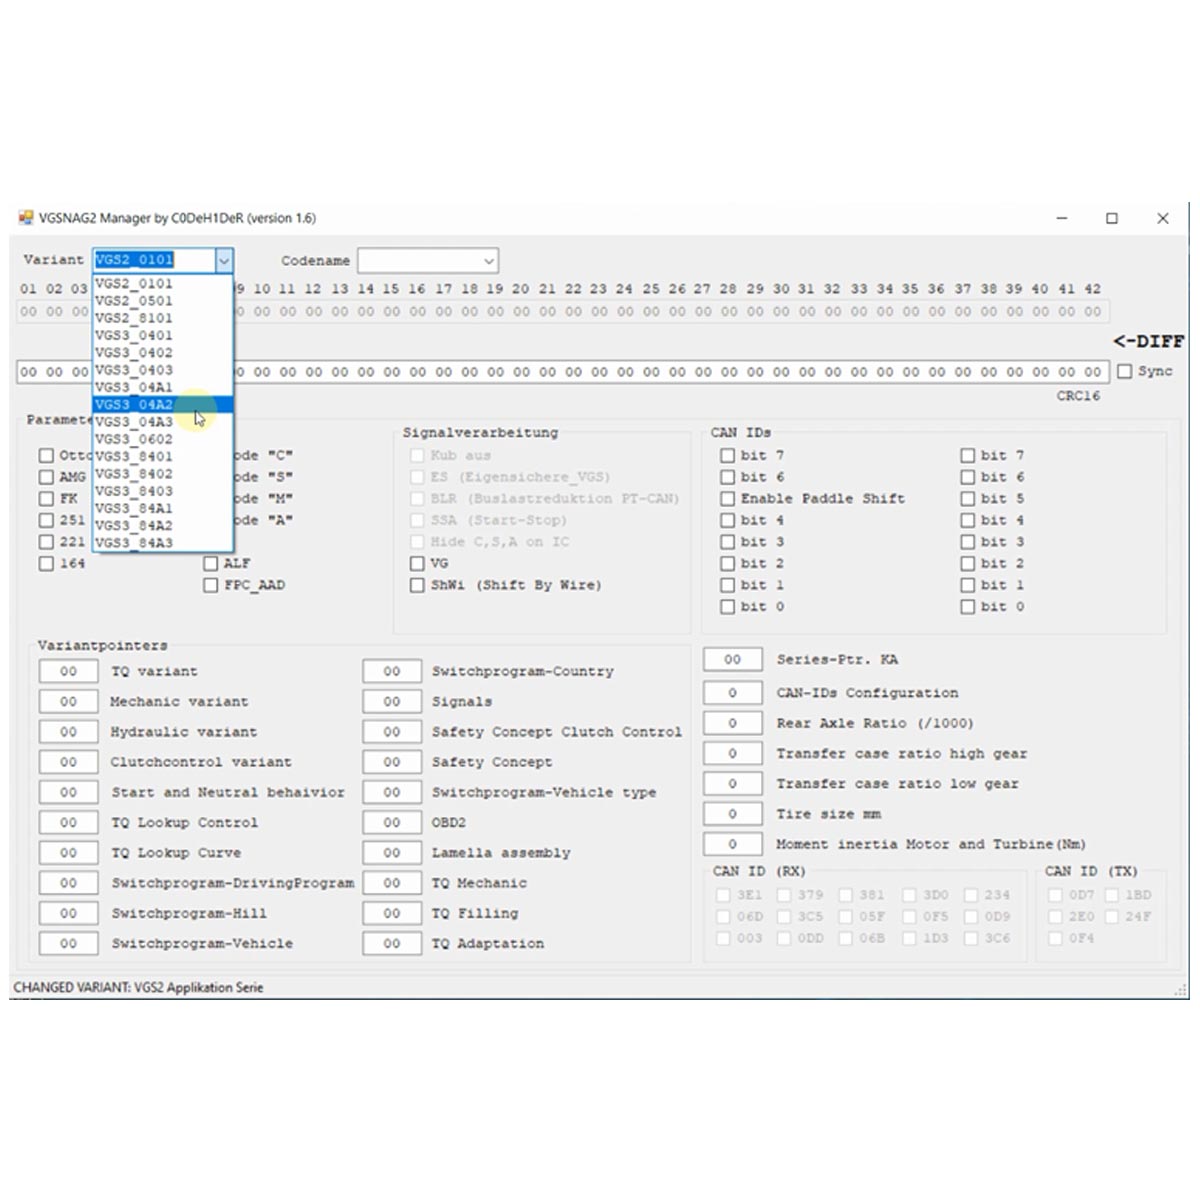Toggle the AMG parameter checkbox
Screen dimensions: 1200x1200
click(46, 477)
